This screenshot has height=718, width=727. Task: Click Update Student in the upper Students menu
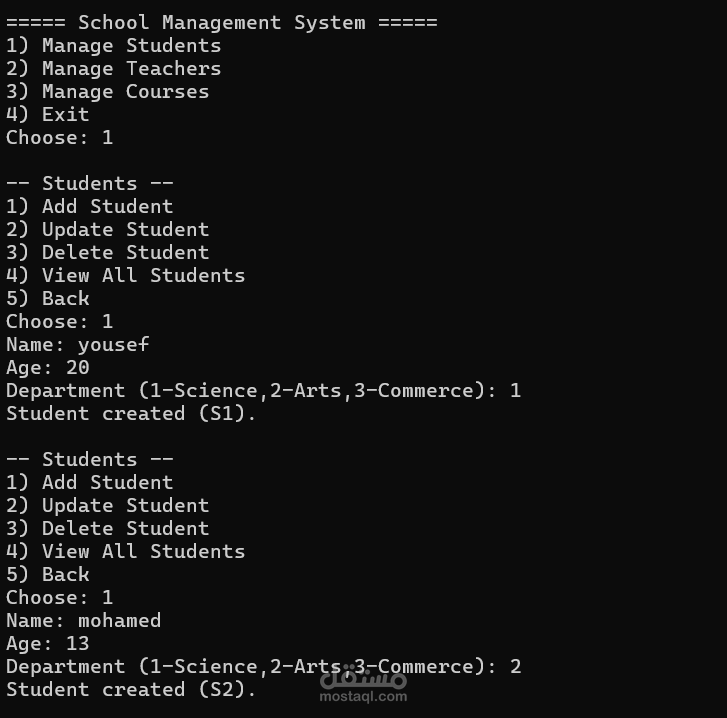click(x=107, y=229)
